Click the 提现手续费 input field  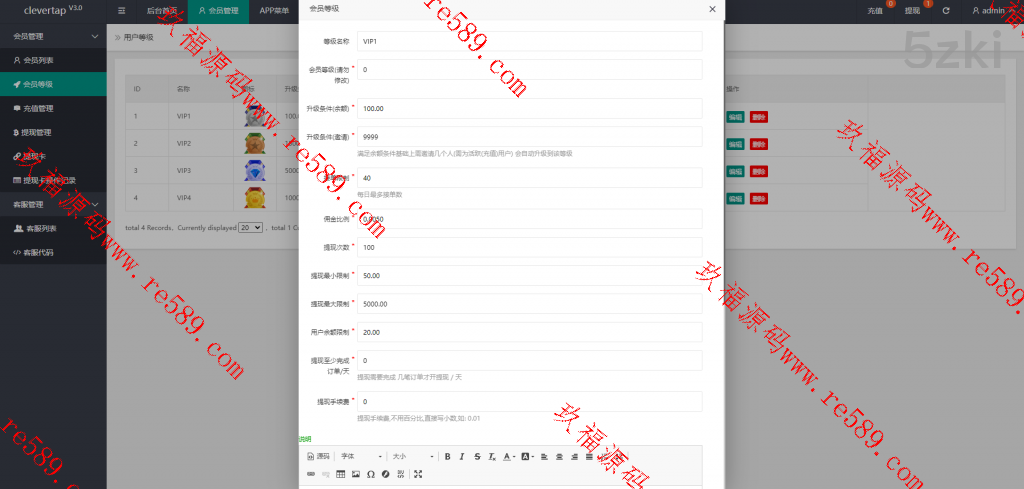point(530,402)
